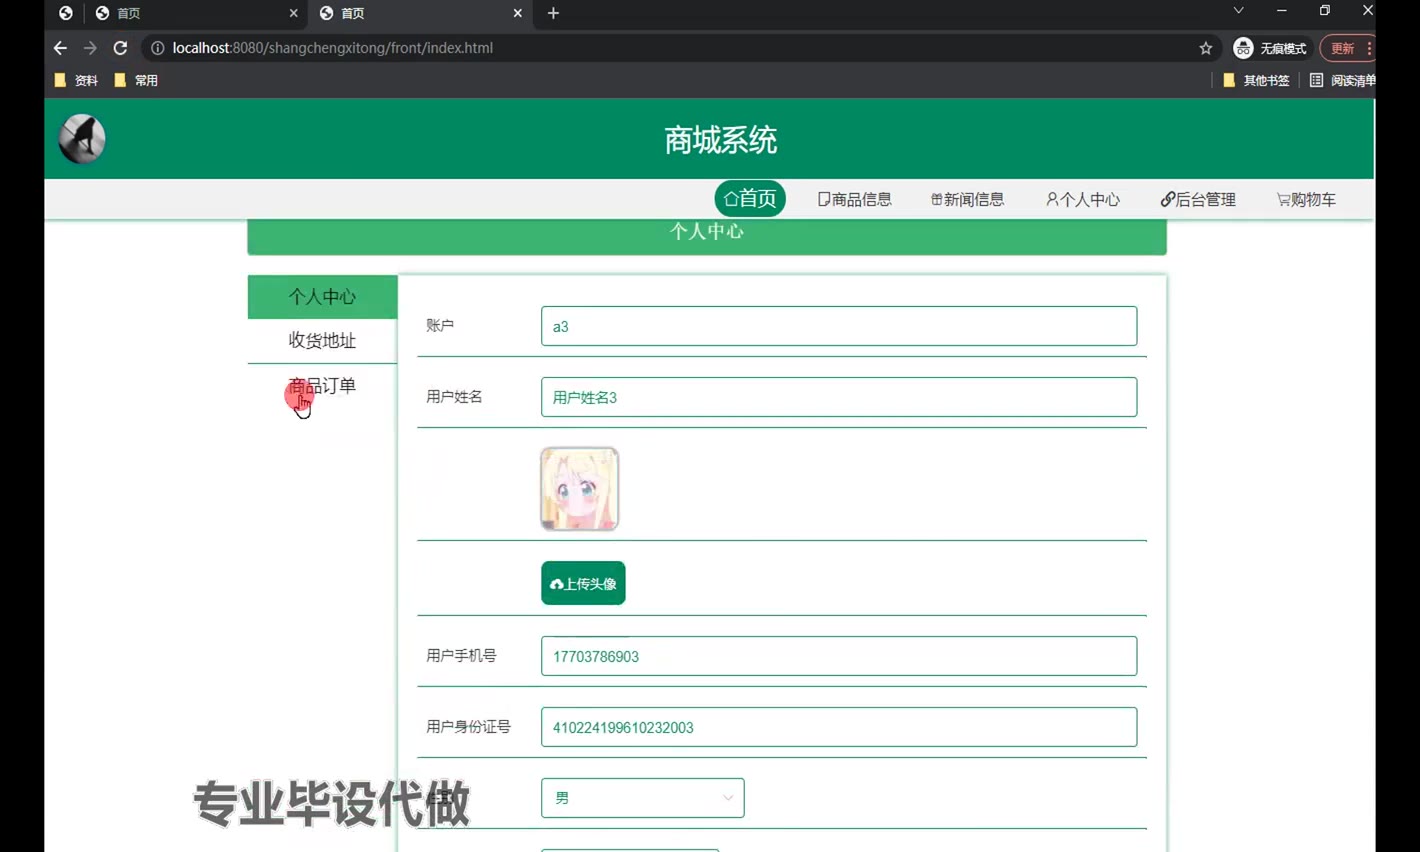Open the 阅读清单 reading list
The height and width of the screenshot is (852, 1420).
pyautogui.click(x=1342, y=80)
